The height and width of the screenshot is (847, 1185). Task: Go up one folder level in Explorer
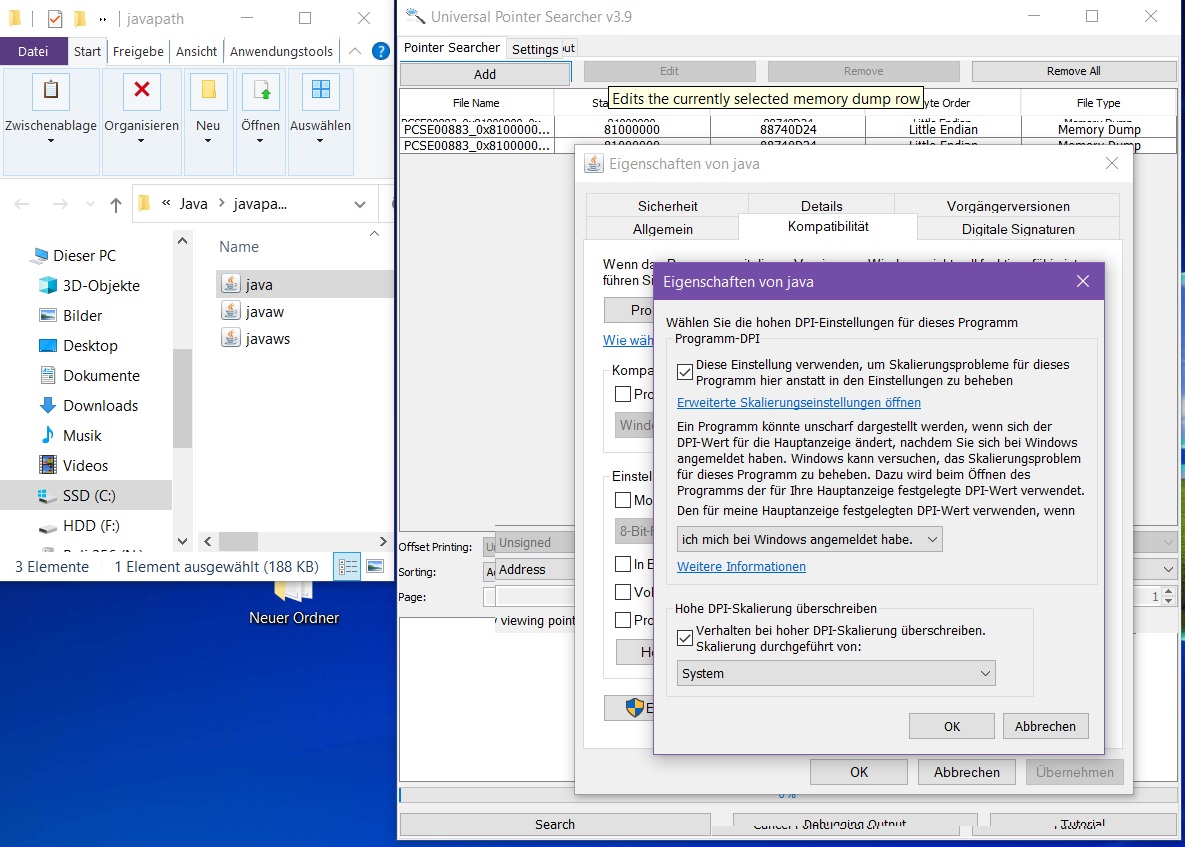point(116,204)
